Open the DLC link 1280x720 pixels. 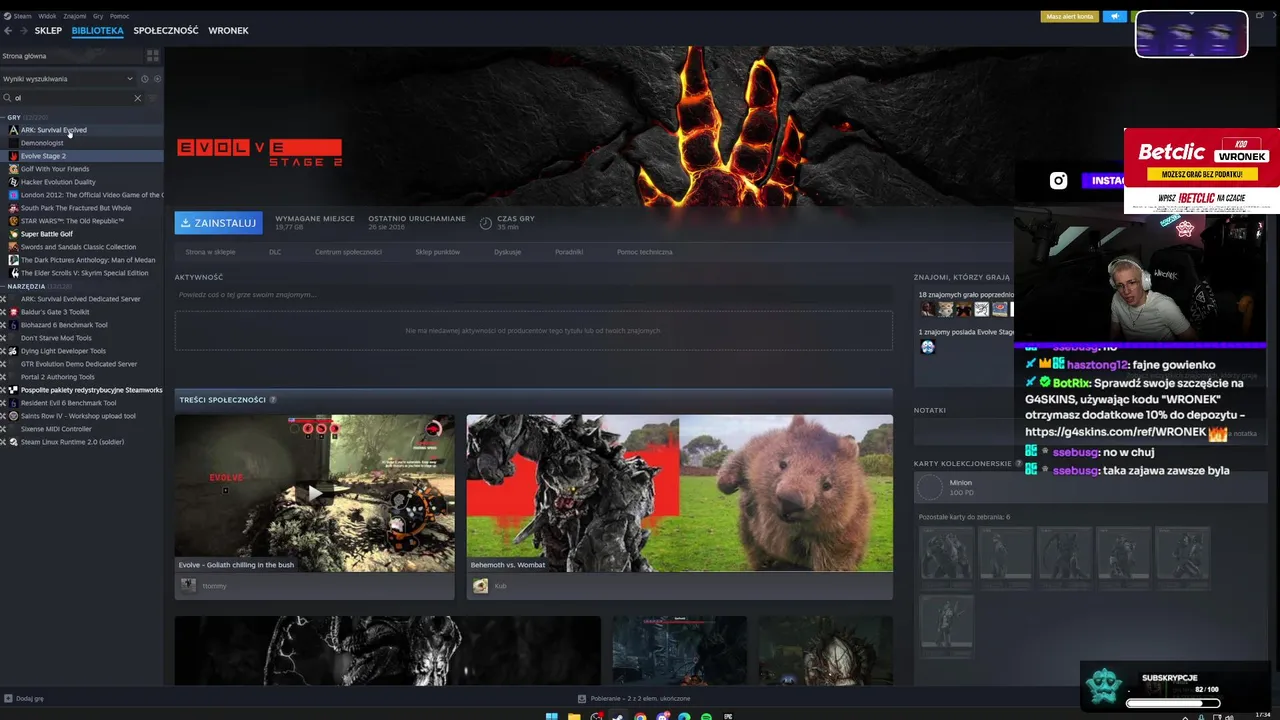pos(275,252)
